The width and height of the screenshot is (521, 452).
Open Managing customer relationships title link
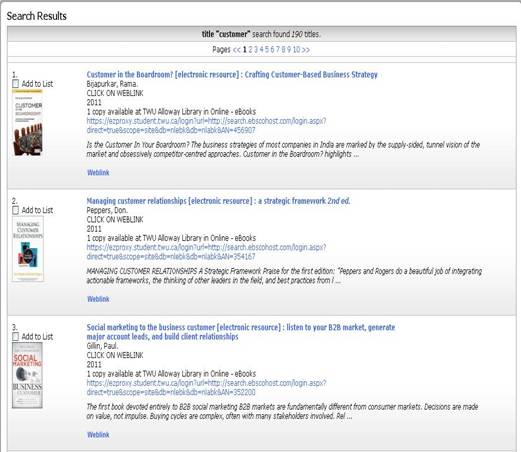pyautogui.click(x=218, y=201)
